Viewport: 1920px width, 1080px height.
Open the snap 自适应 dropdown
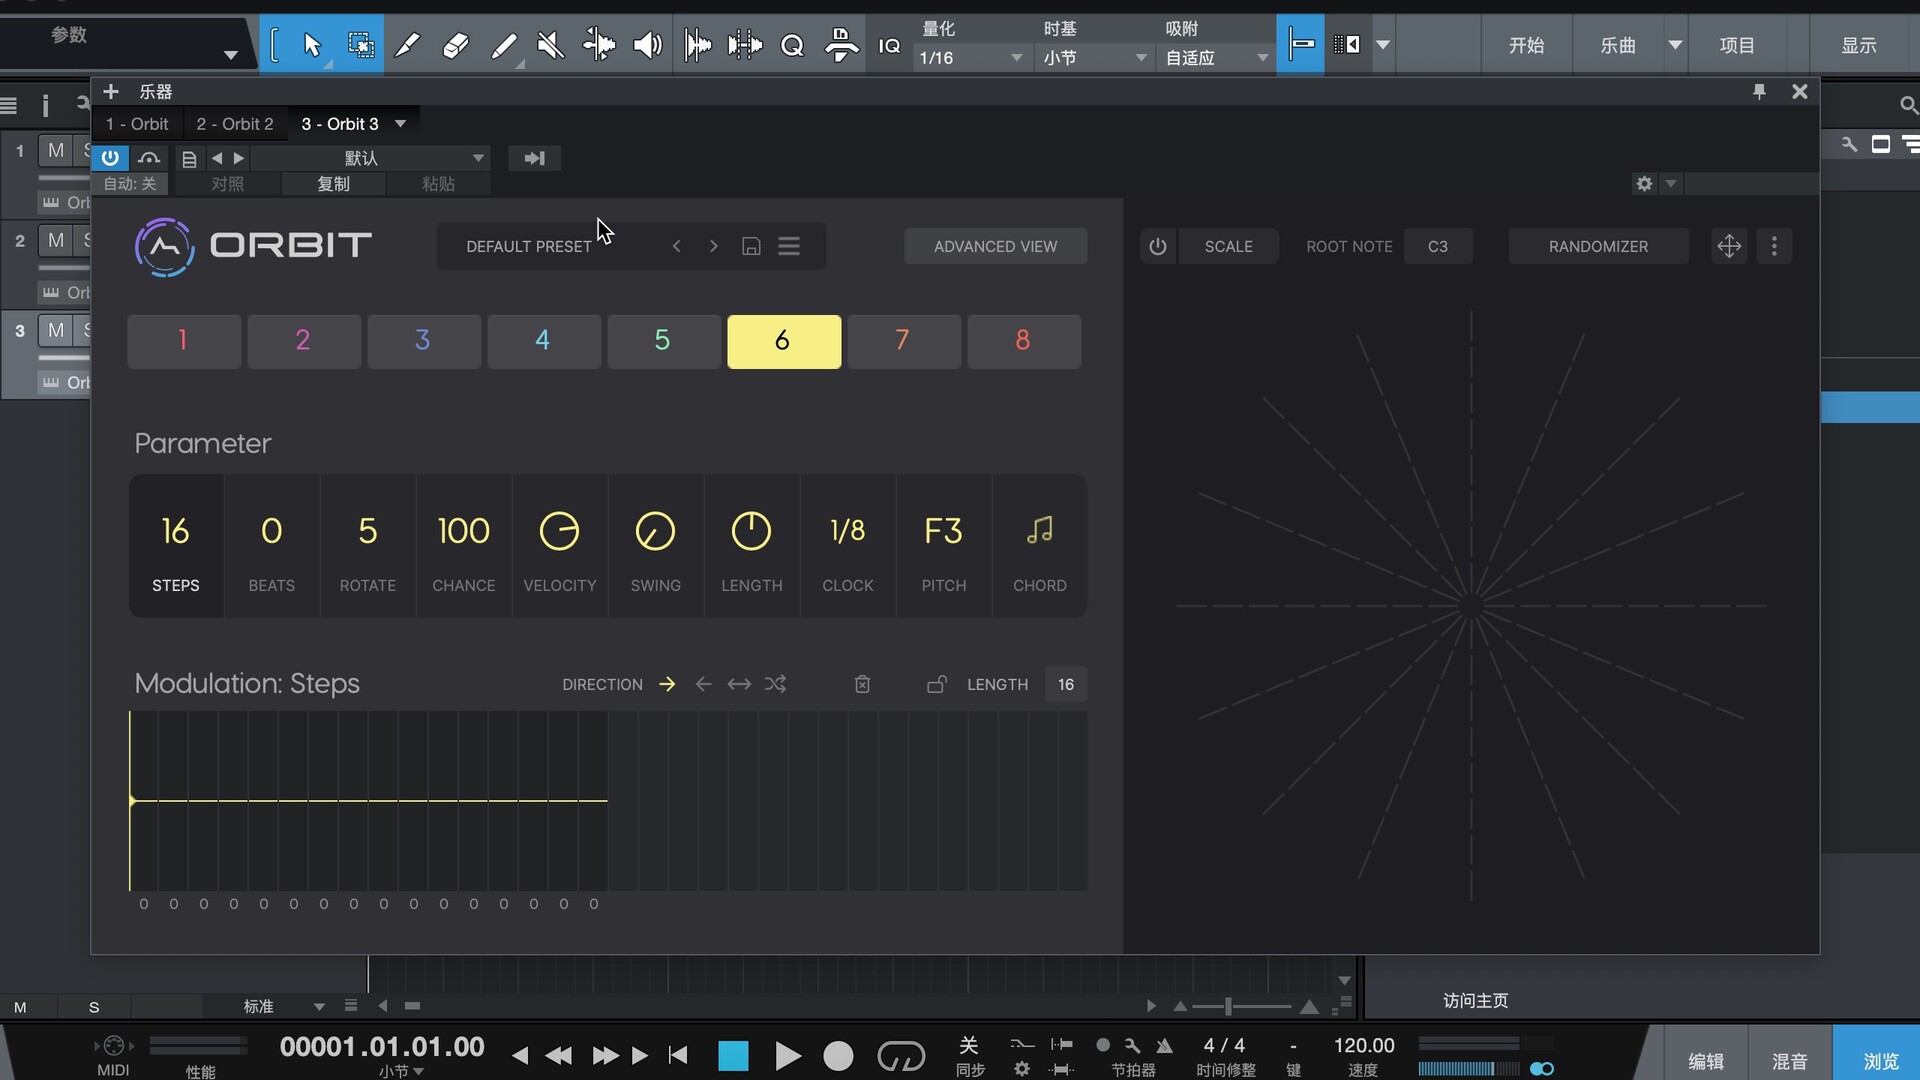click(x=1217, y=58)
